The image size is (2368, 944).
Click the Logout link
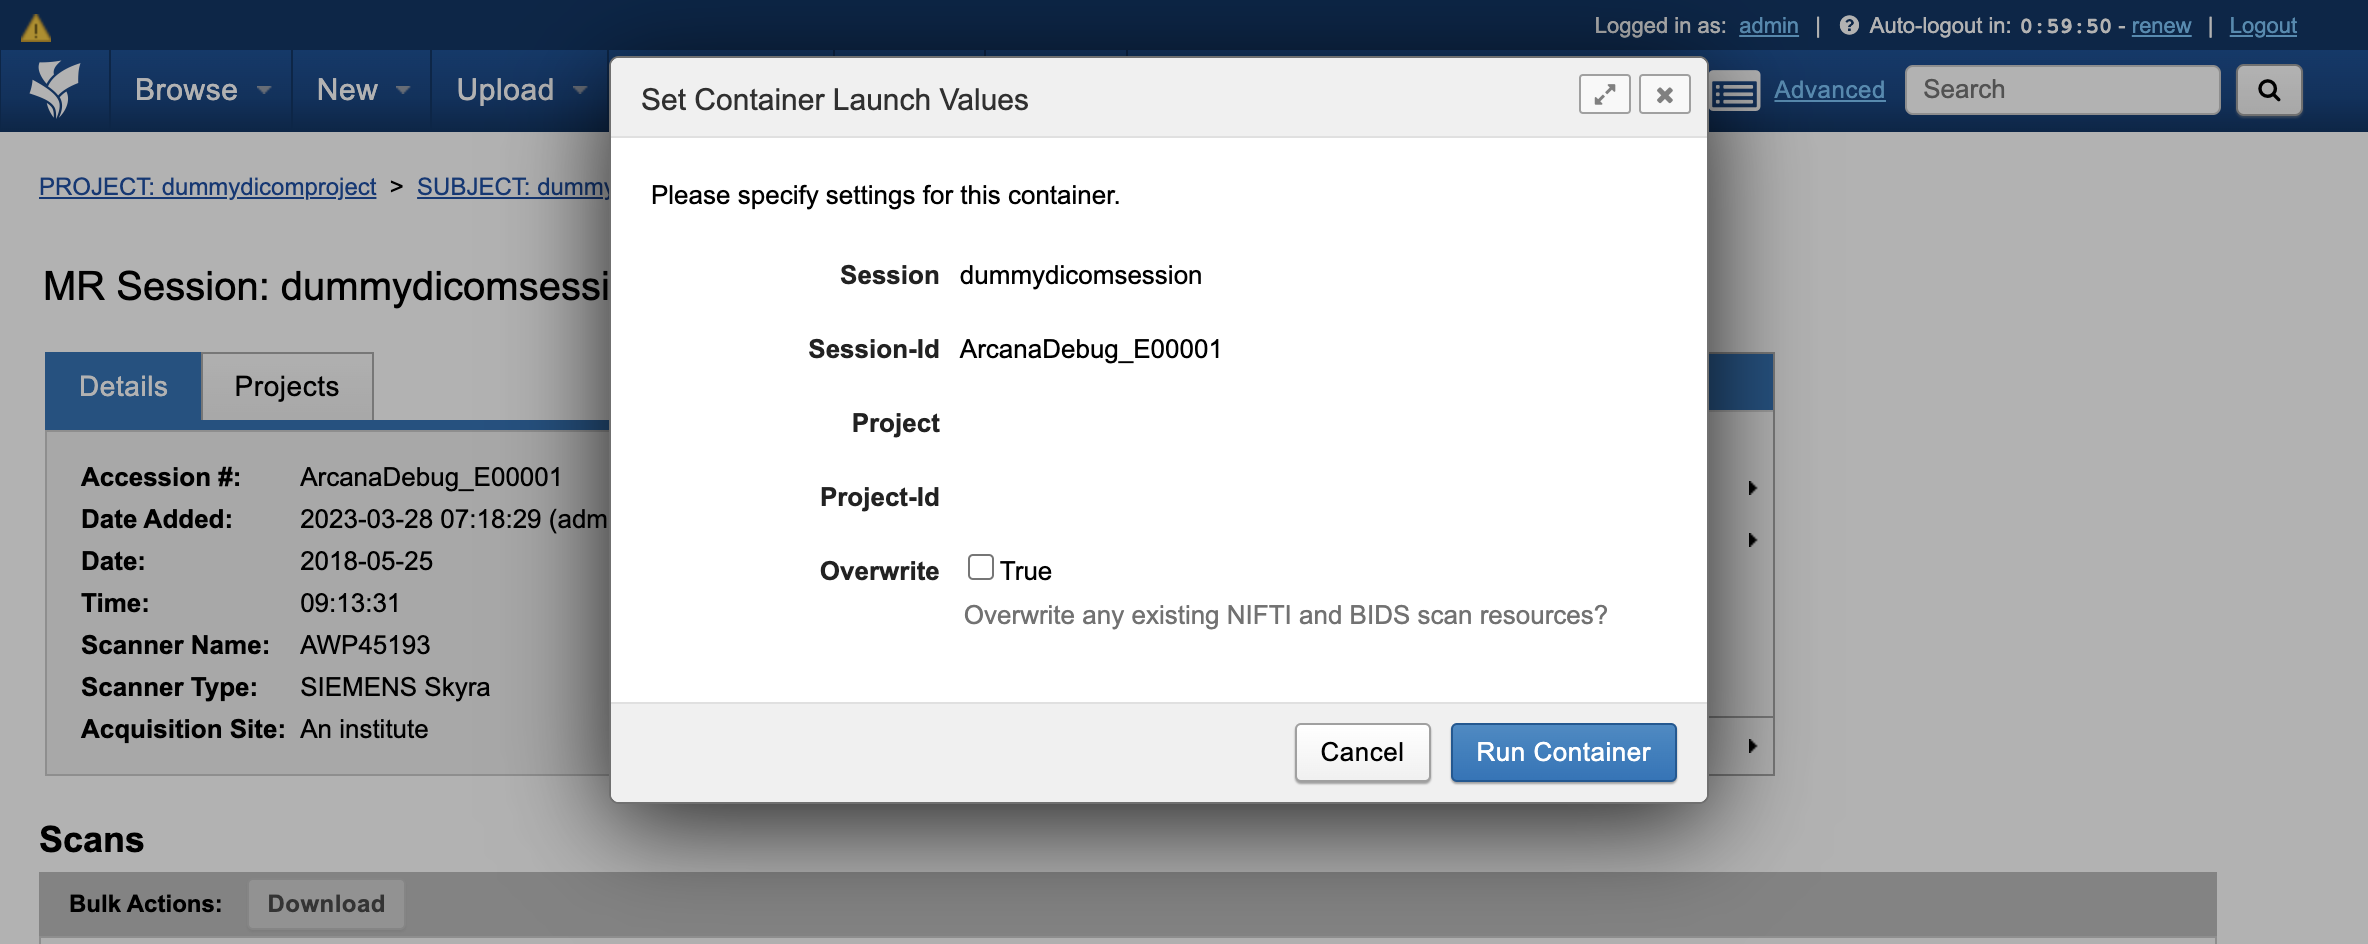pos(2263,26)
